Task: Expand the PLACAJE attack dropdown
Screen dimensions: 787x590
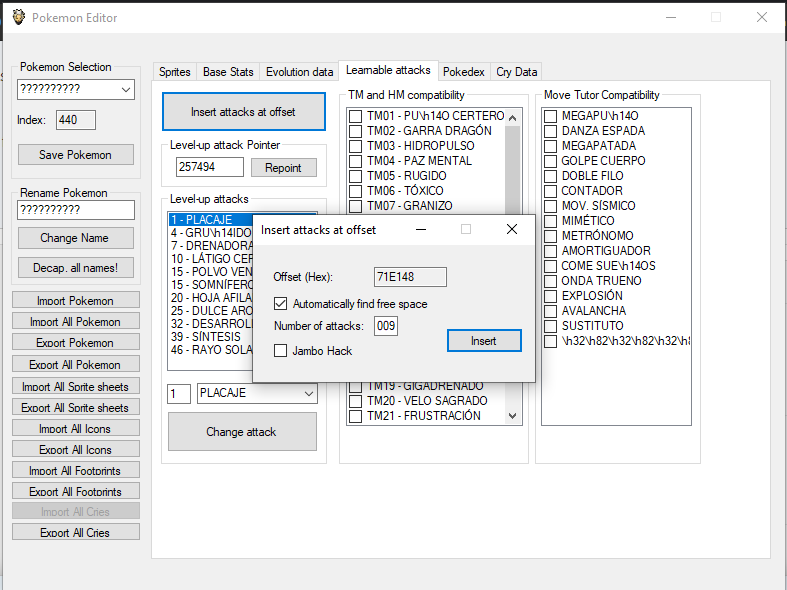Action: tap(308, 394)
